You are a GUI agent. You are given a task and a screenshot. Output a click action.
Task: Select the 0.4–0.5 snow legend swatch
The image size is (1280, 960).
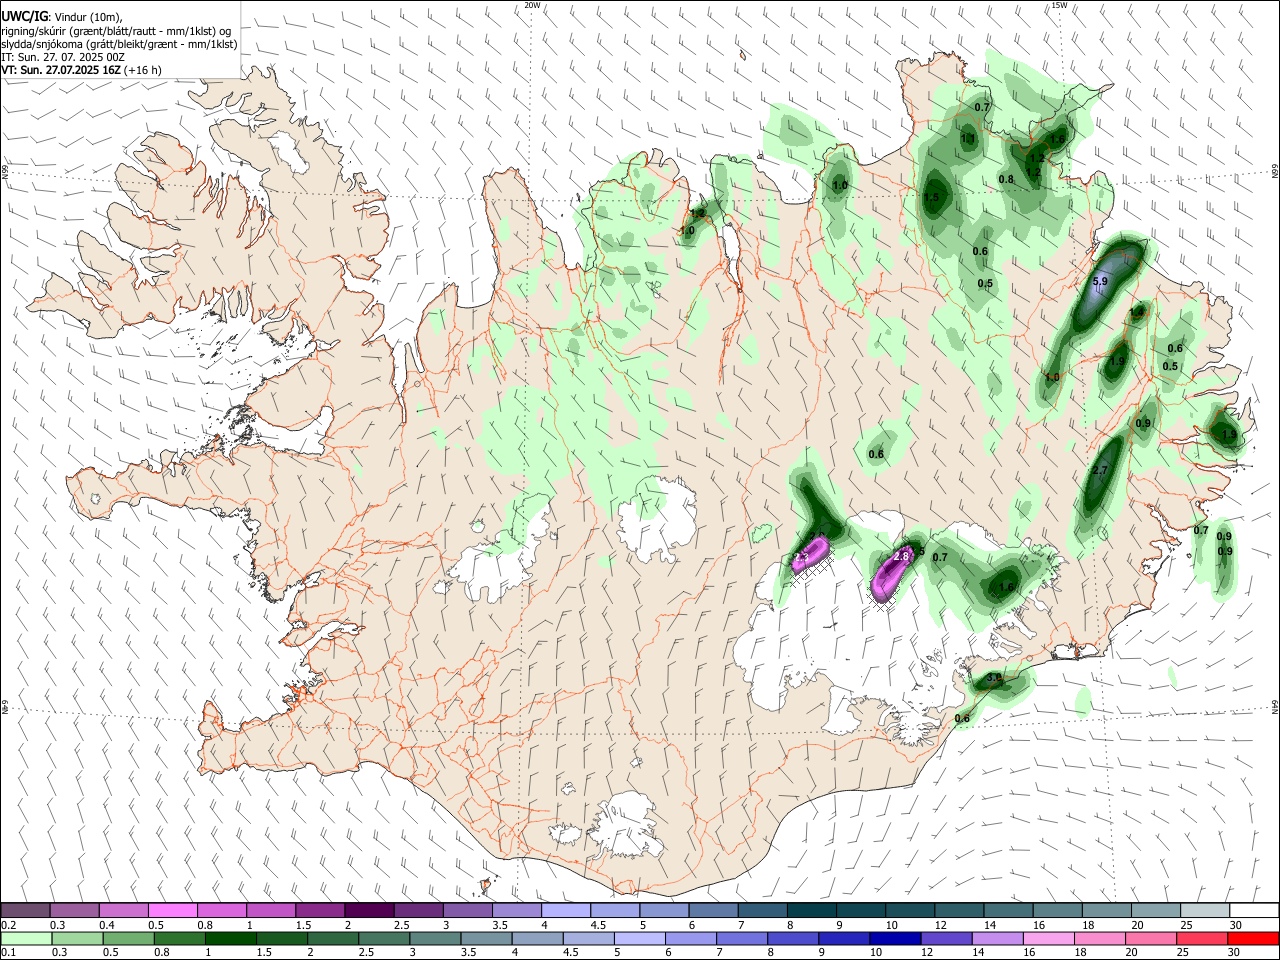pyautogui.click(x=123, y=911)
